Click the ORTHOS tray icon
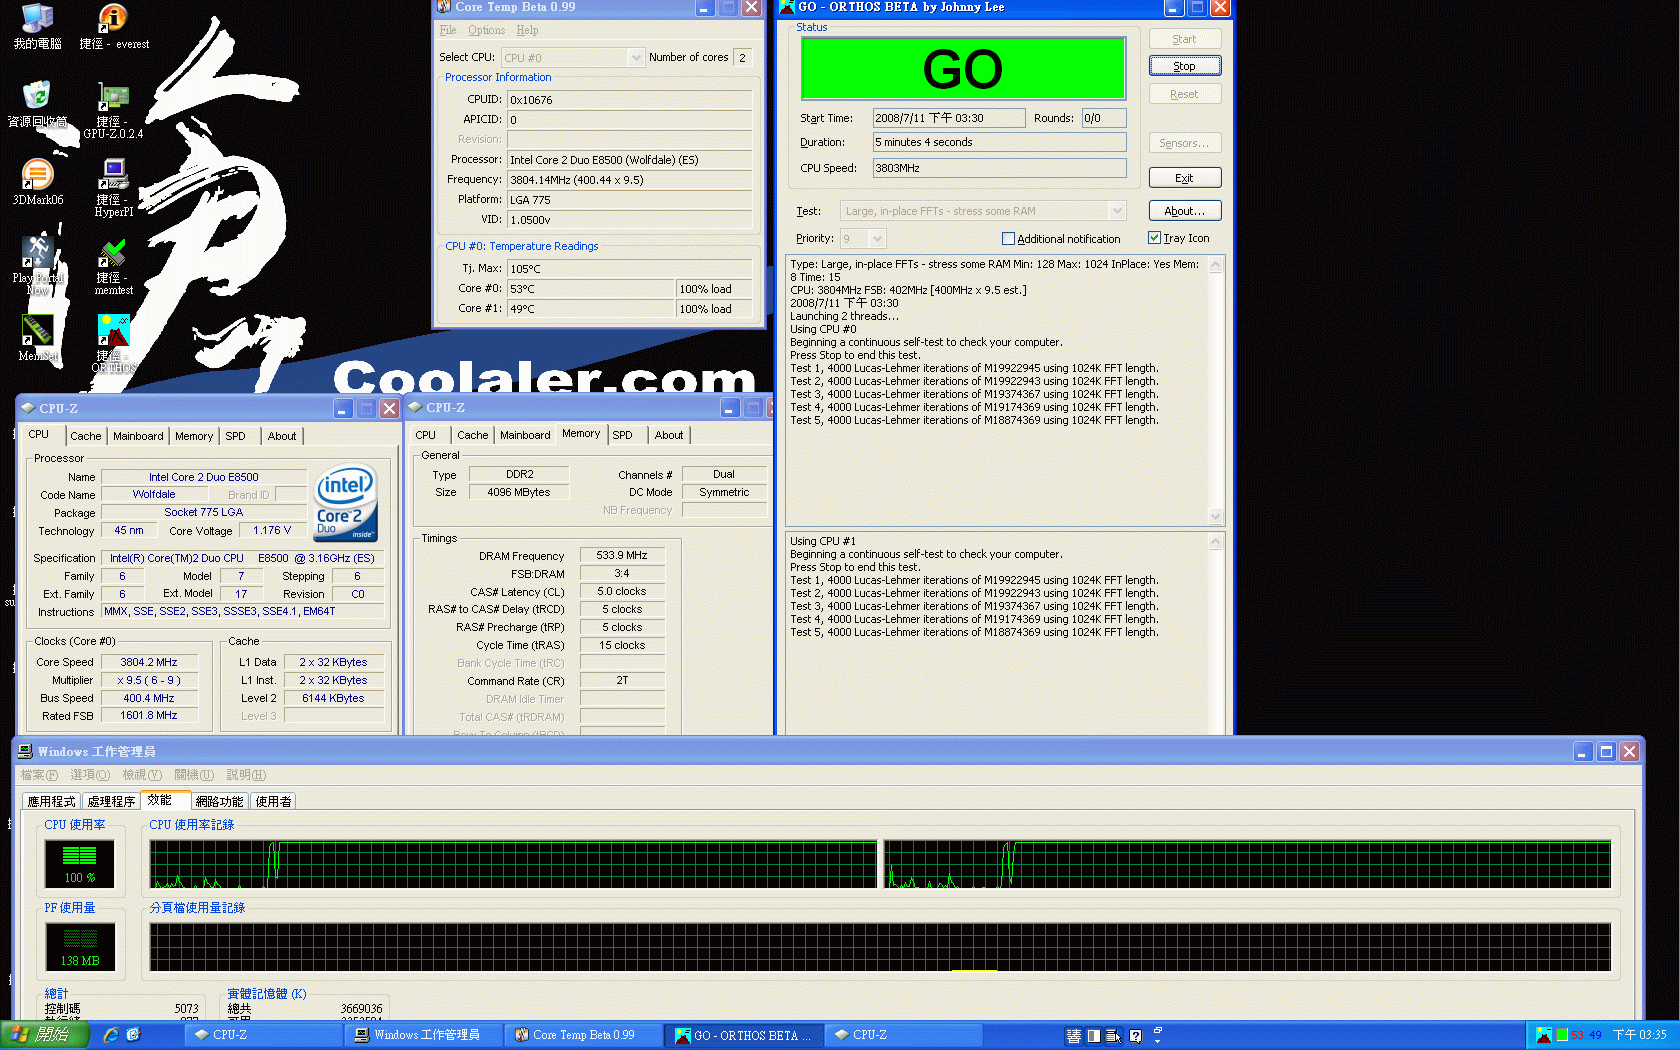This screenshot has width=1680, height=1050. tap(1544, 1035)
